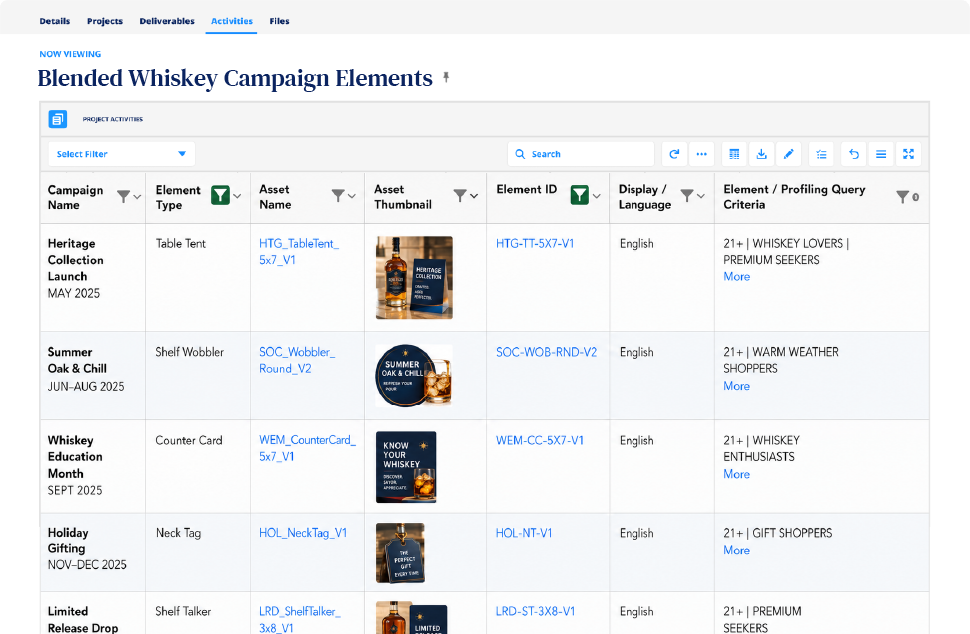Select the Activities tab

pyautogui.click(x=231, y=21)
